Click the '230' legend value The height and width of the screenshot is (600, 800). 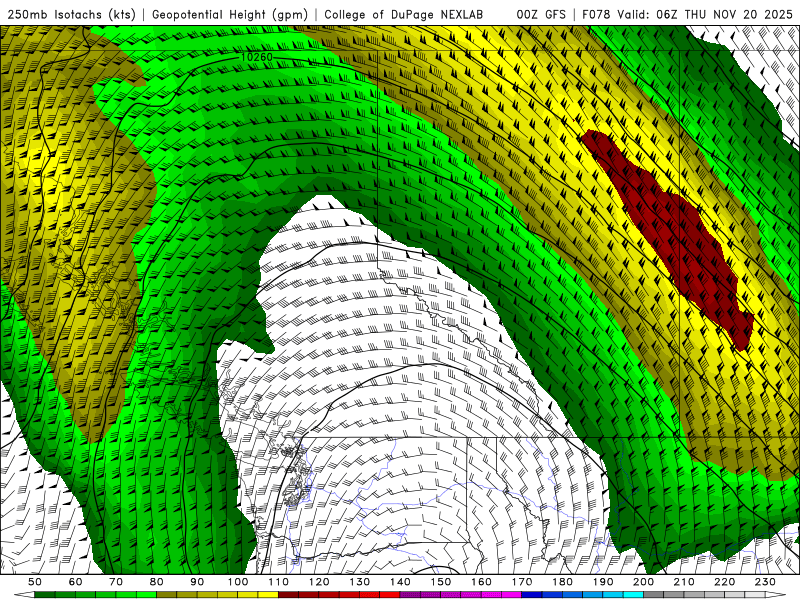765,582
